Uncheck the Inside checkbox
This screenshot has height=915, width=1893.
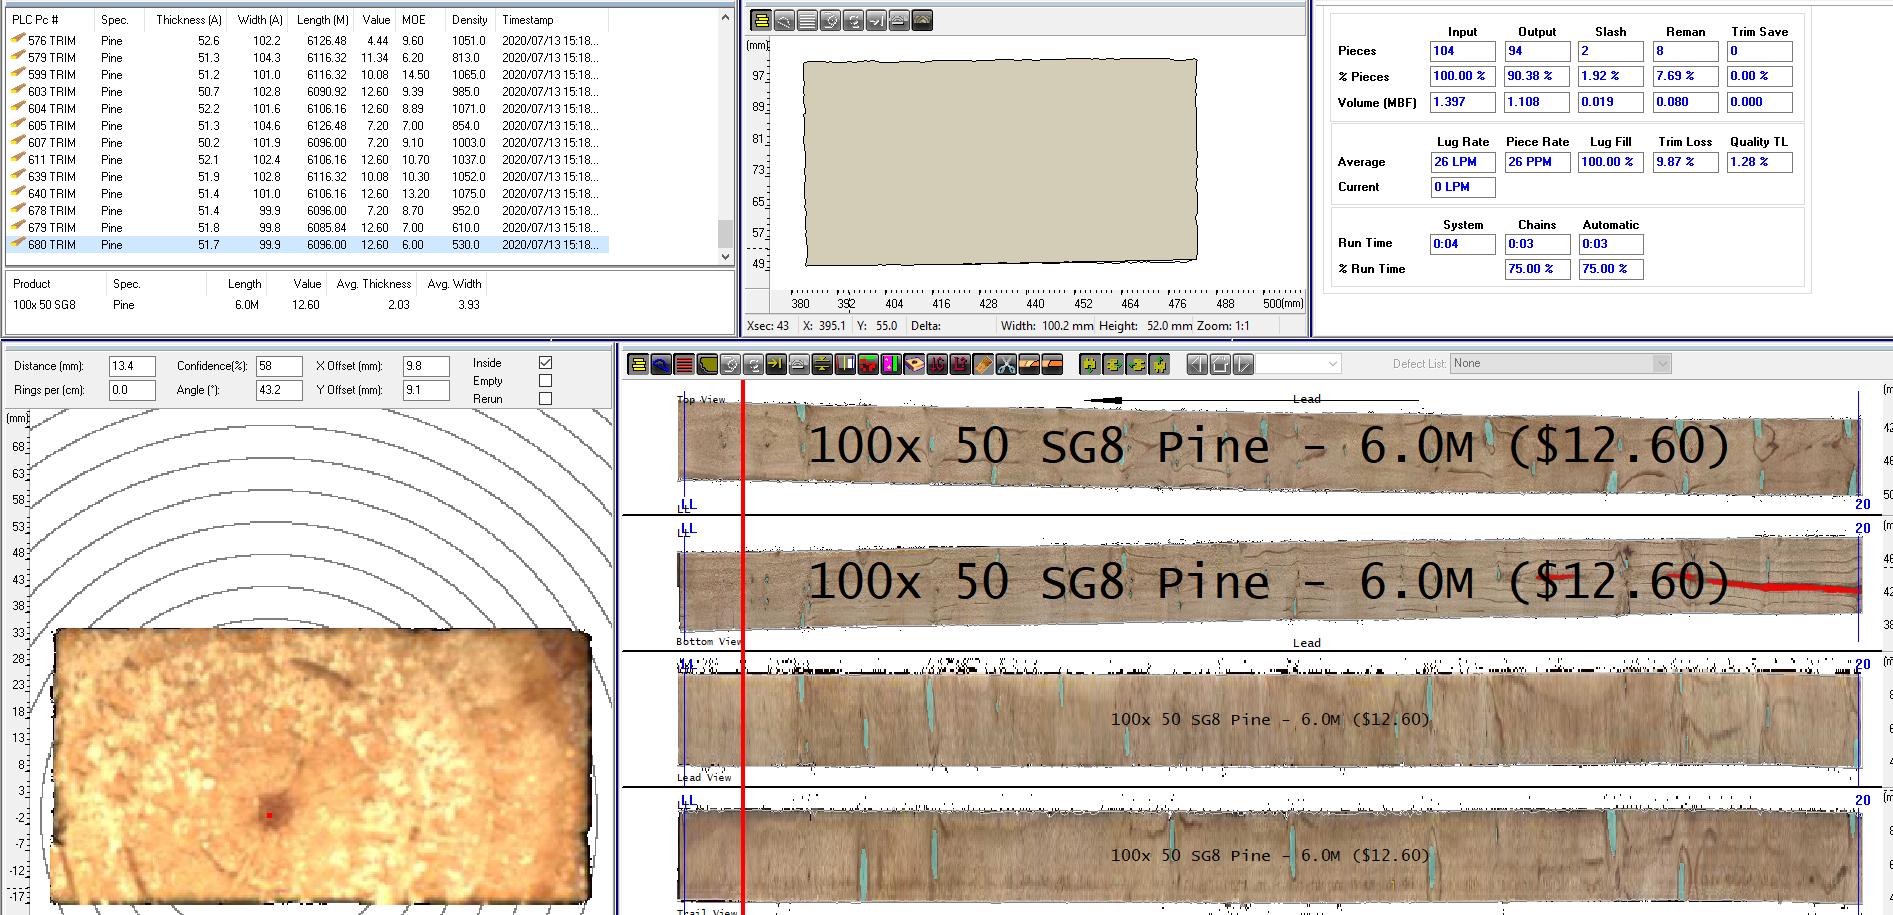pos(545,363)
